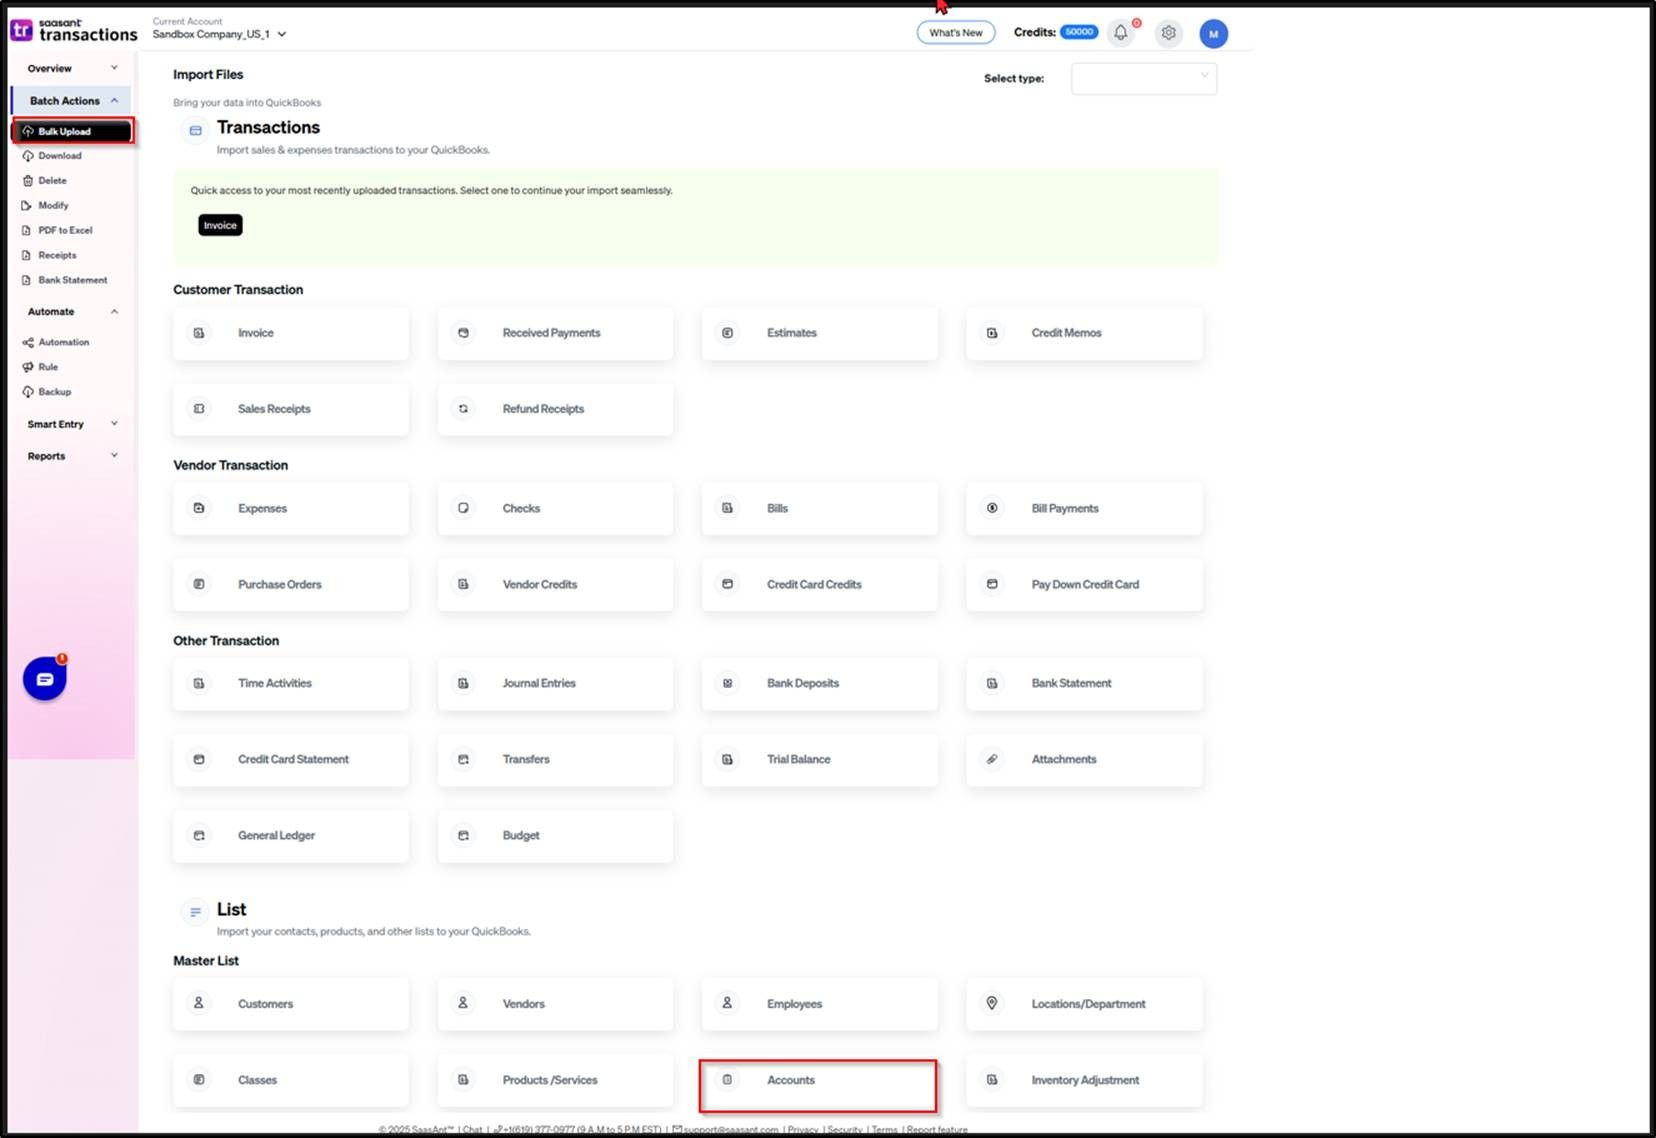
Task: Click the recent Invoice button
Action: (x=220, y=225)
